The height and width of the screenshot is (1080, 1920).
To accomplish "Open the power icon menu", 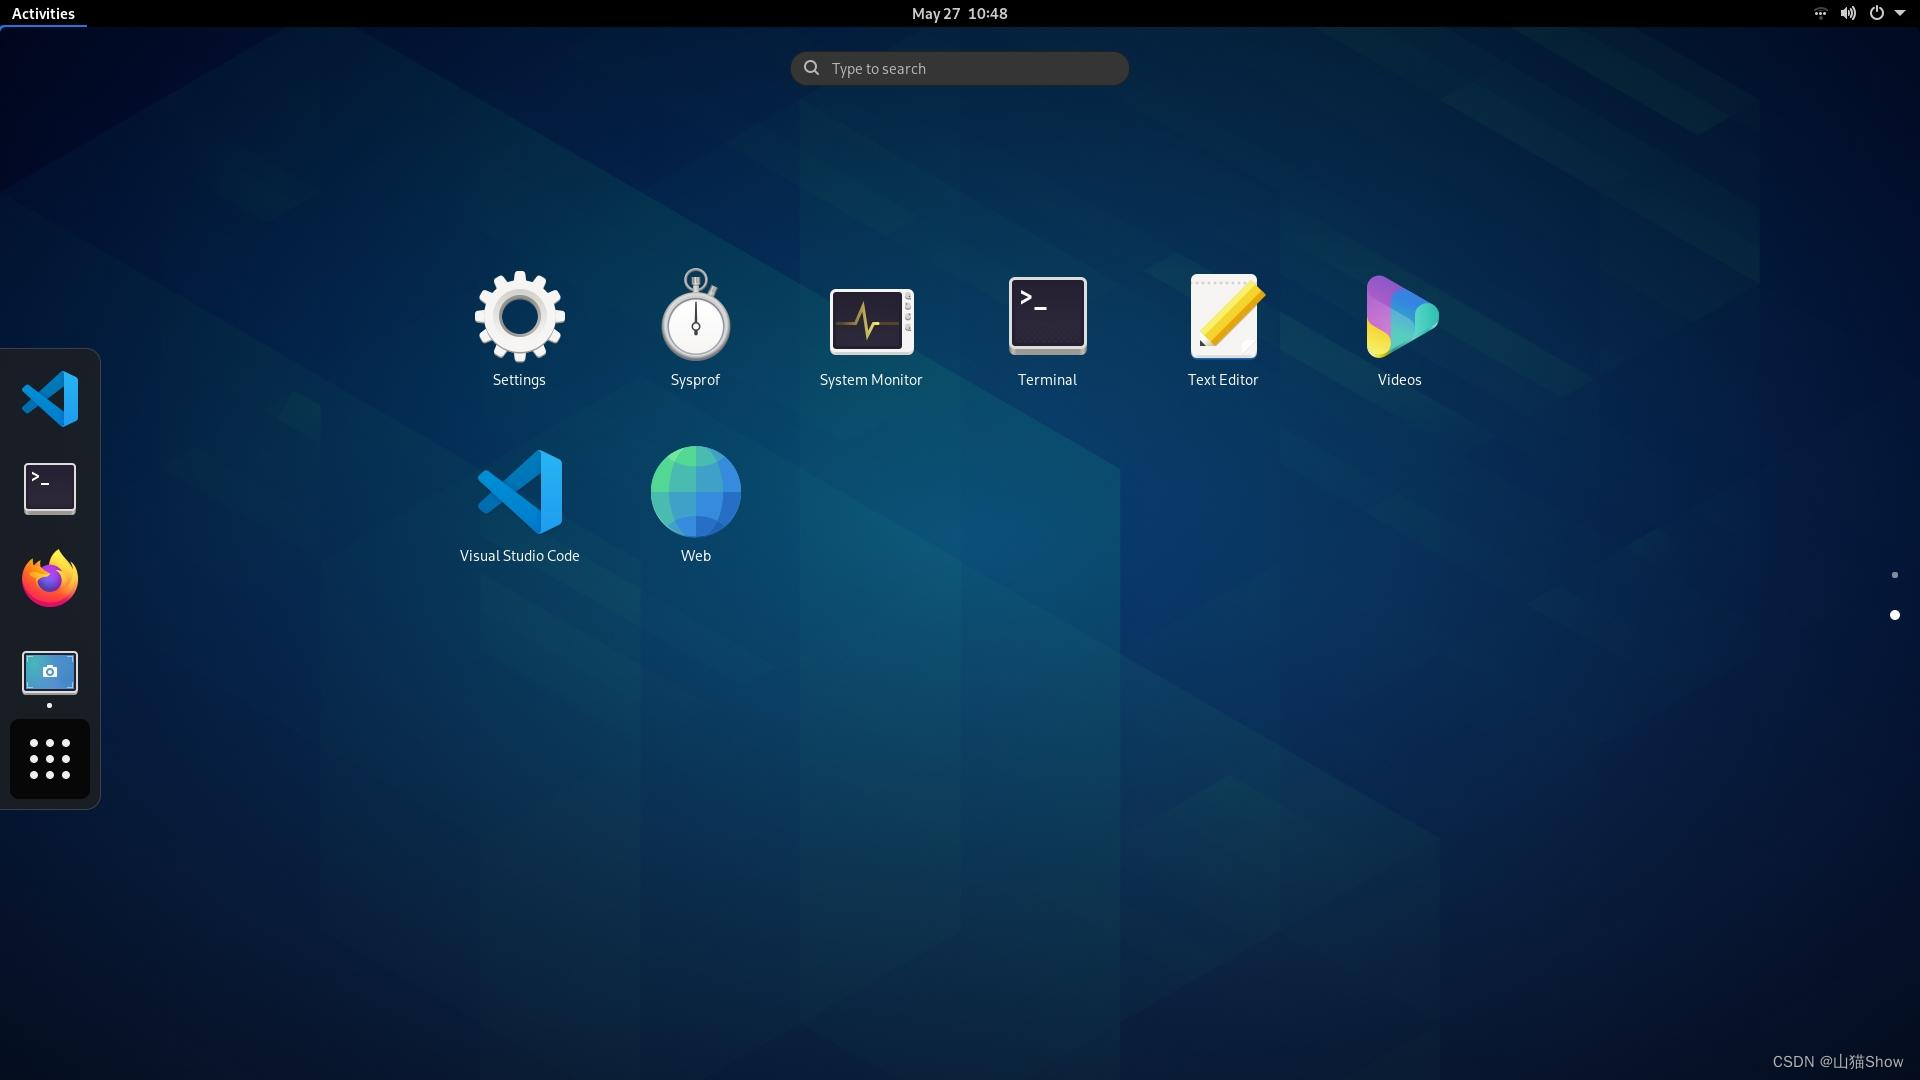I will click(1876, 13).
